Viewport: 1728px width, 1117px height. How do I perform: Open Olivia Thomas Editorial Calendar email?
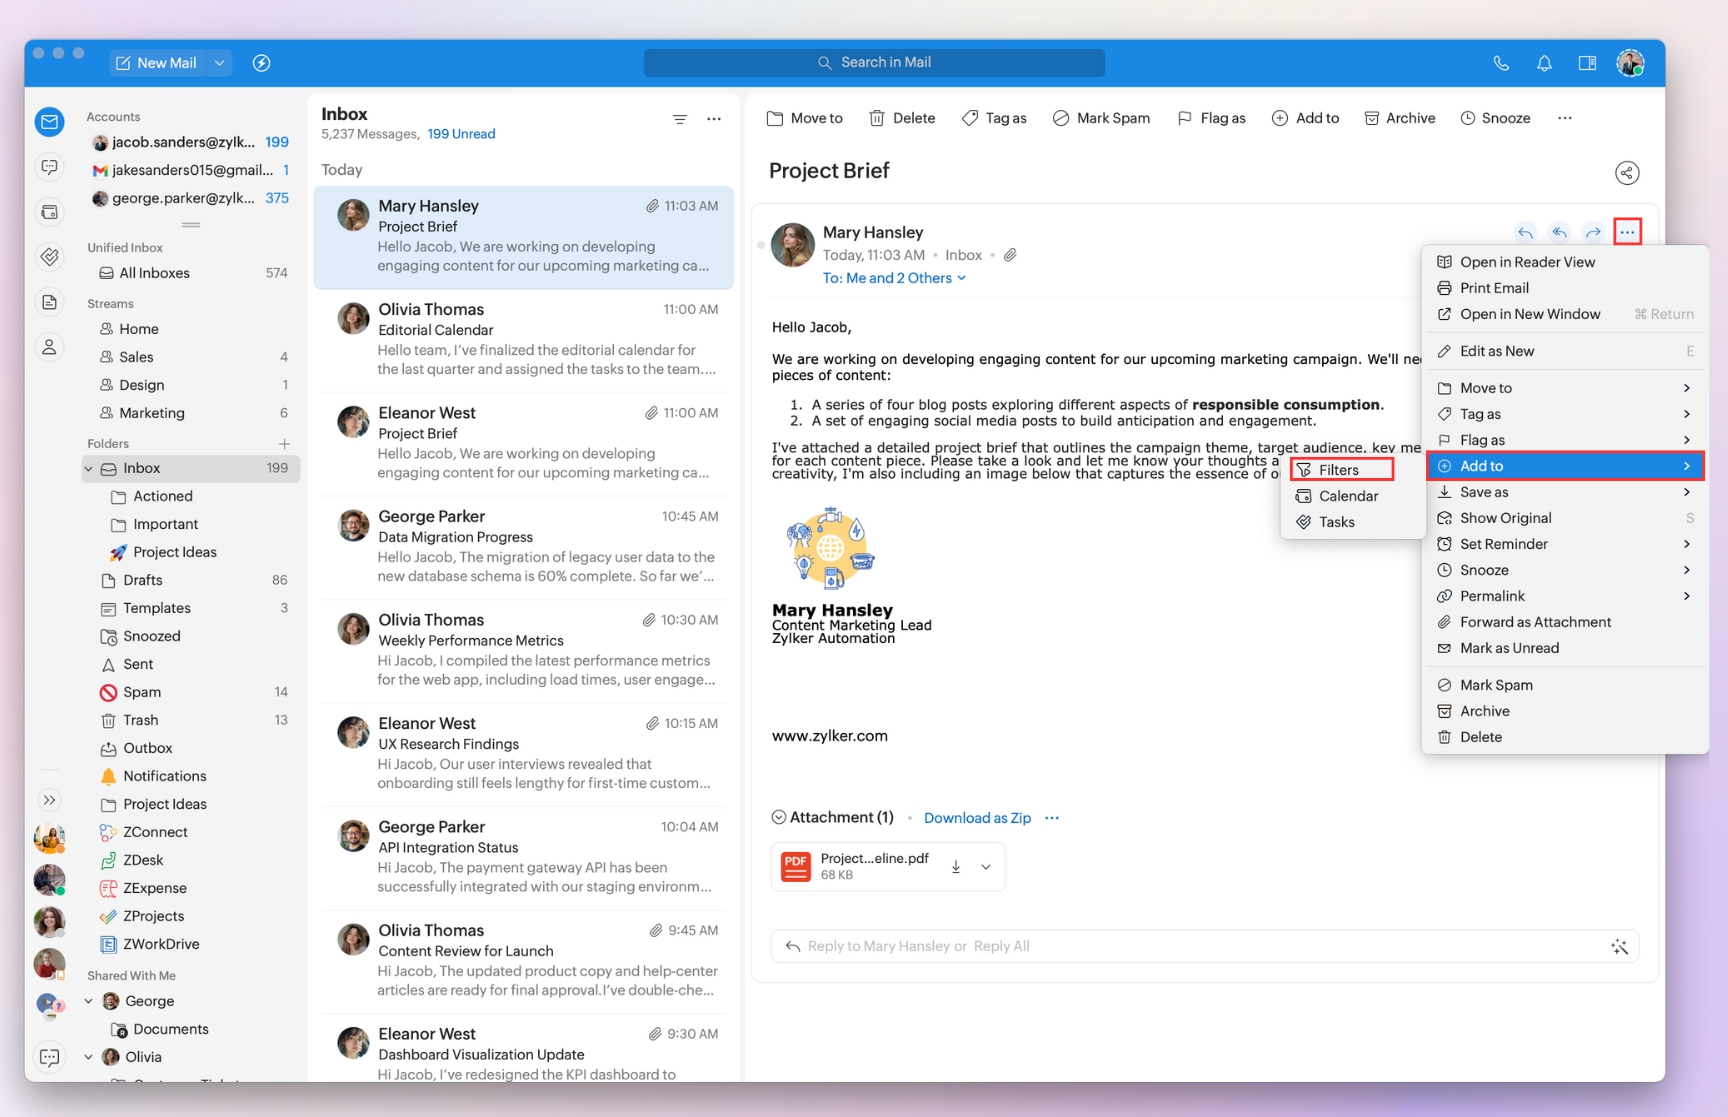click(x=524, y=340)
